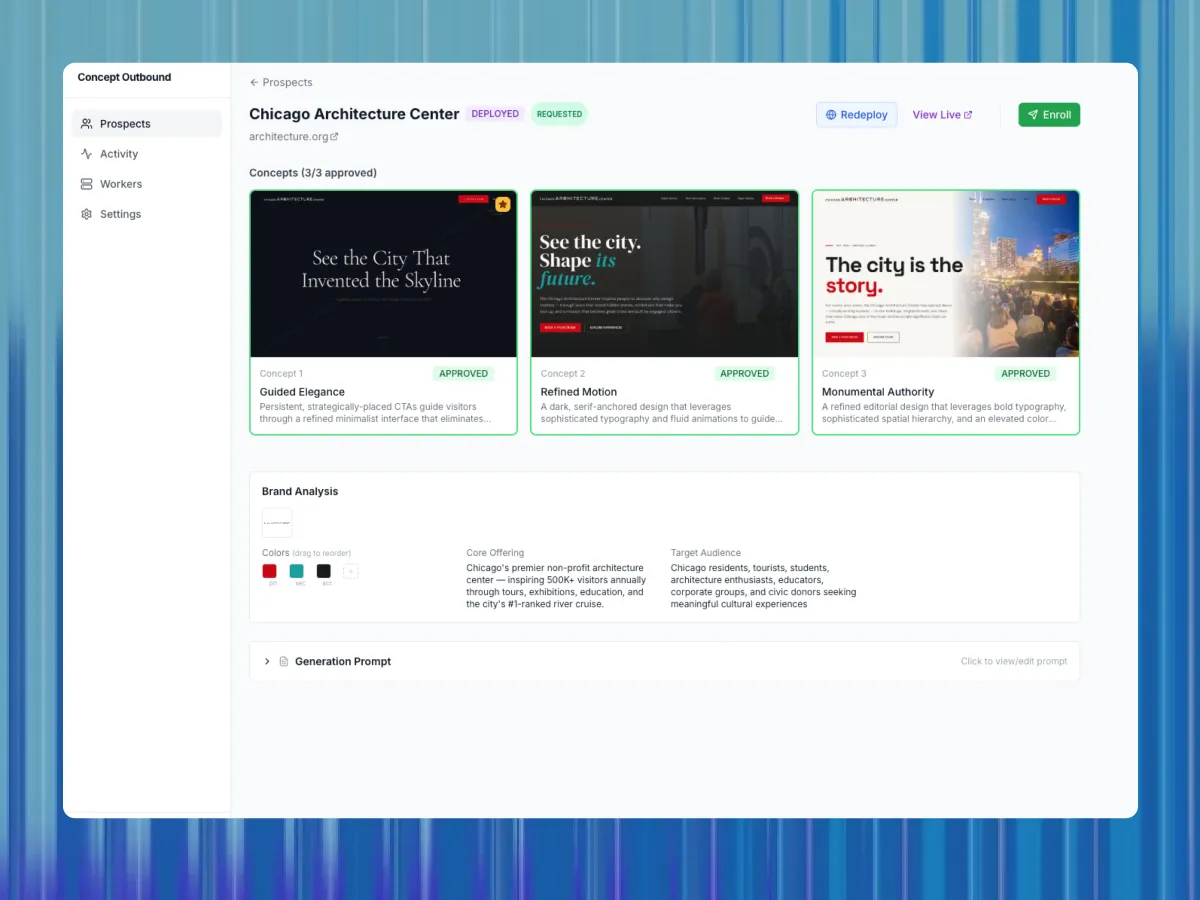Click the "Concepts (3/3 approved)" heading
Viewport: 1200px width, 900px height.
point(313,173)
